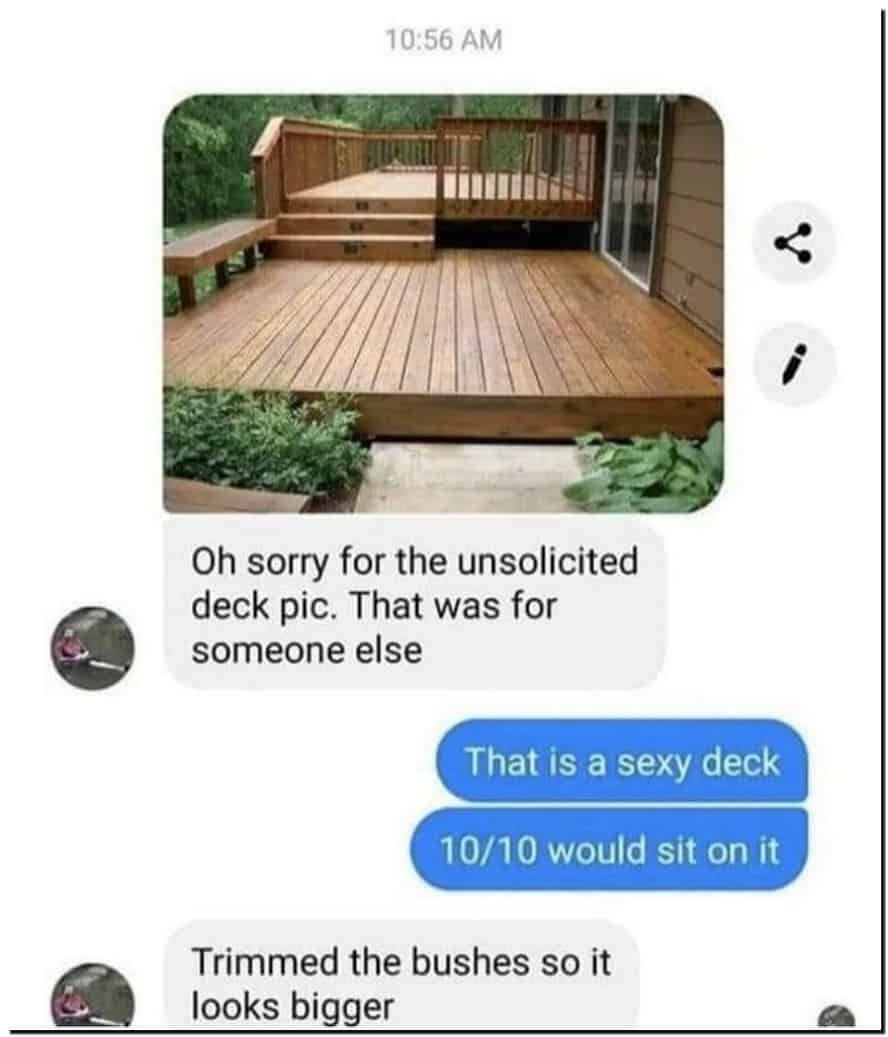Tap the sender avatar beside the 'Trimmed the bushes' message

click(93, 997)
